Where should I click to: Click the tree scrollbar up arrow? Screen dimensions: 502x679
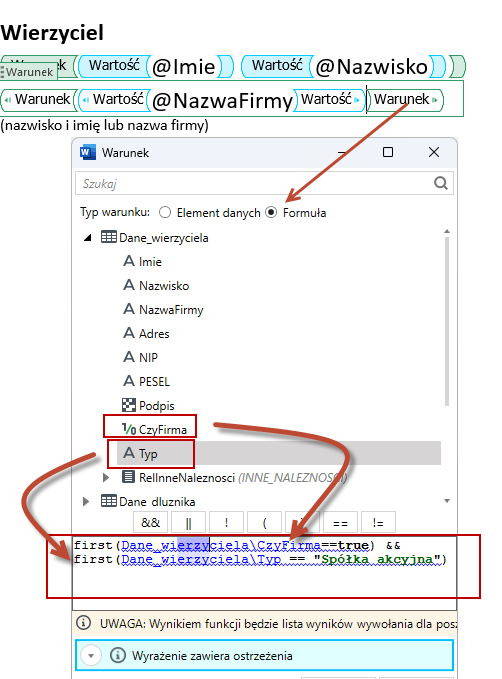447,232
